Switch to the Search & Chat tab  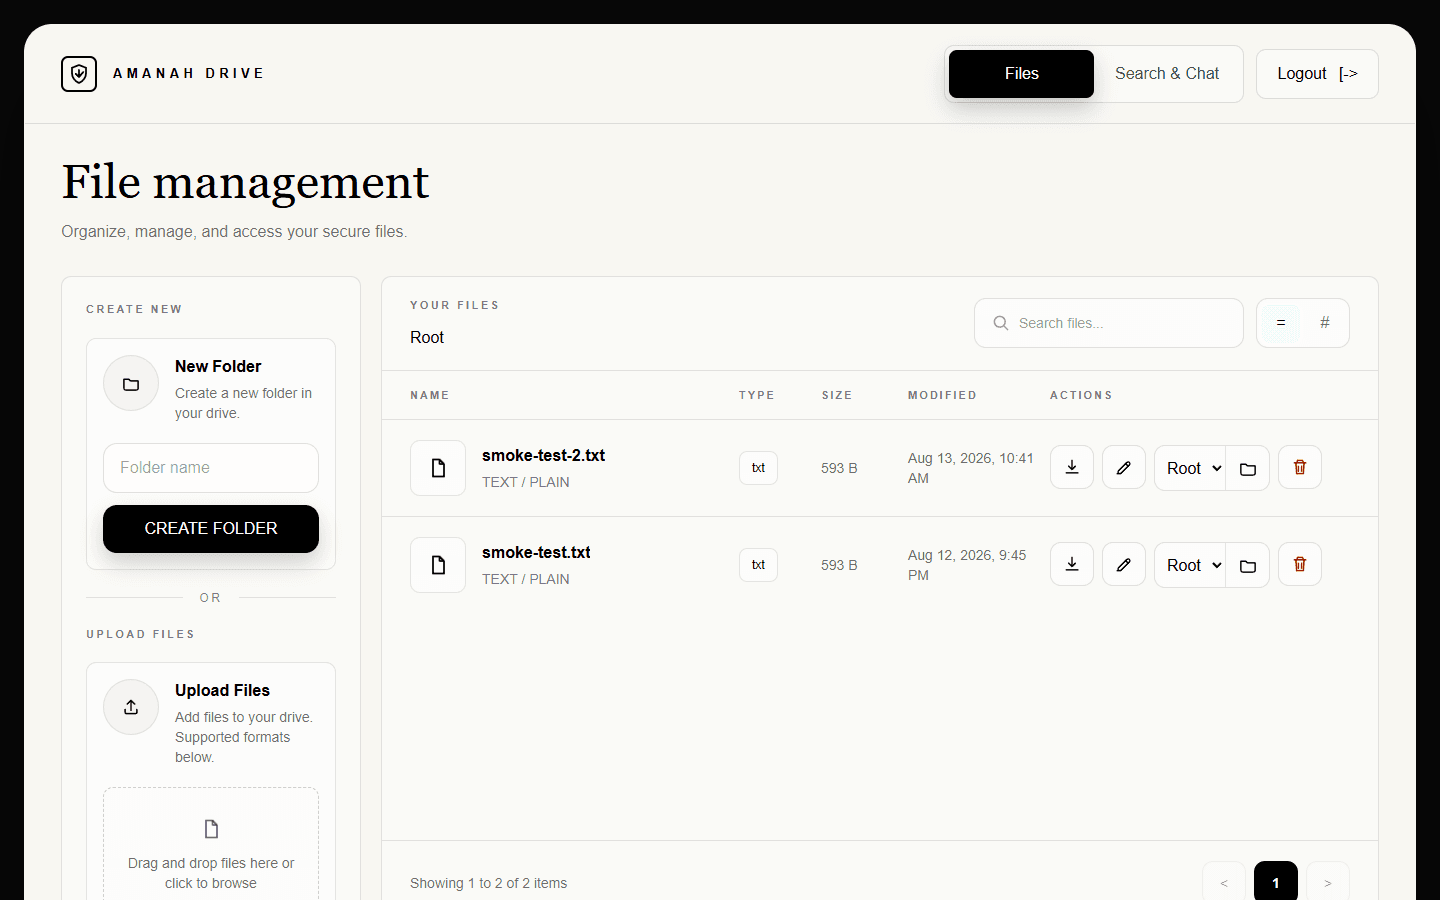point(1167,74)
